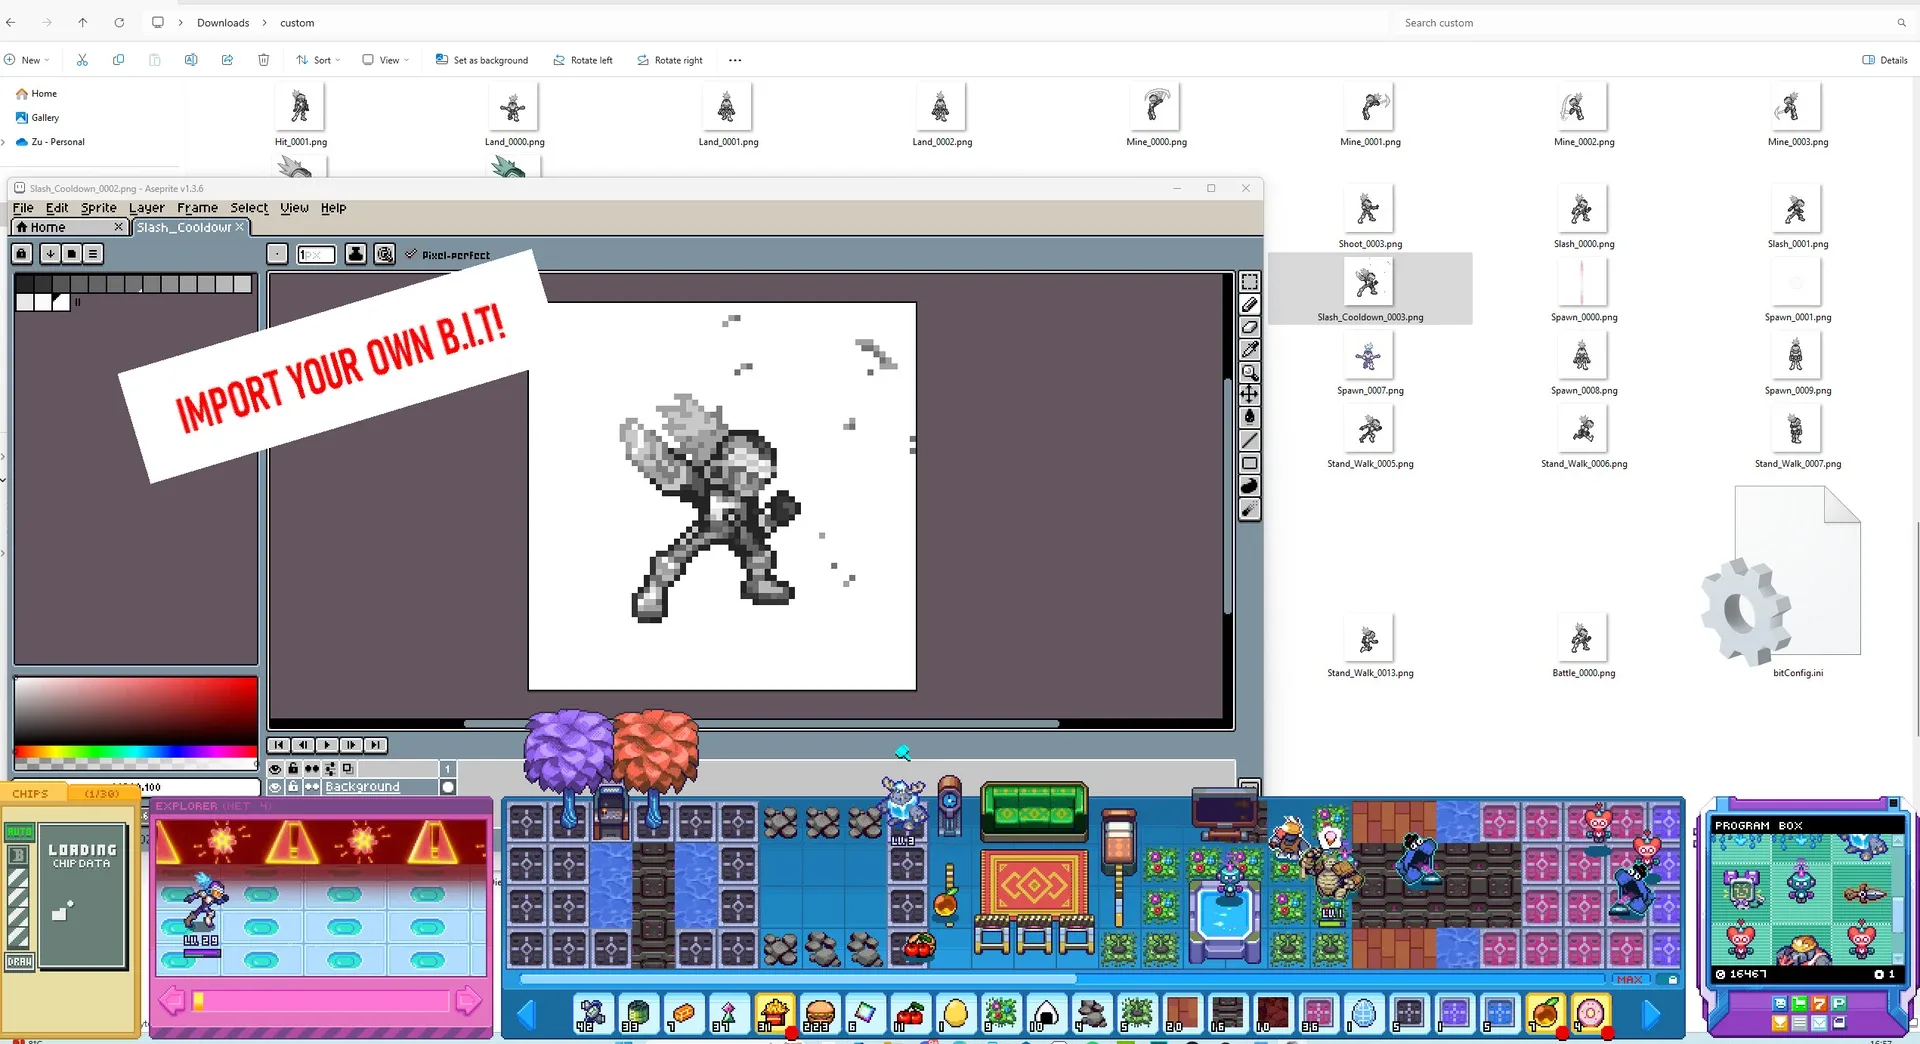Screen dimensions: 1920x1044
Task: Open the New item dropdown
Action: 27,60
